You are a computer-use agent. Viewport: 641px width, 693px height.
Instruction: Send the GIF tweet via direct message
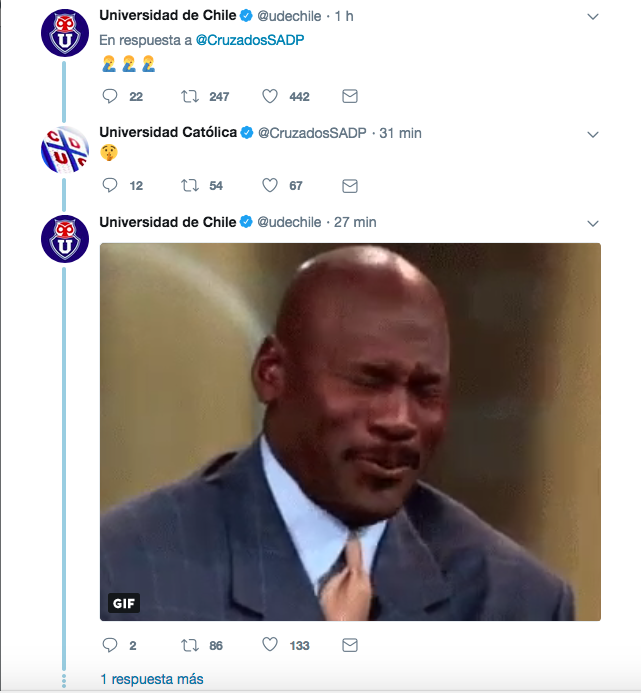click(x=350, y=645)
